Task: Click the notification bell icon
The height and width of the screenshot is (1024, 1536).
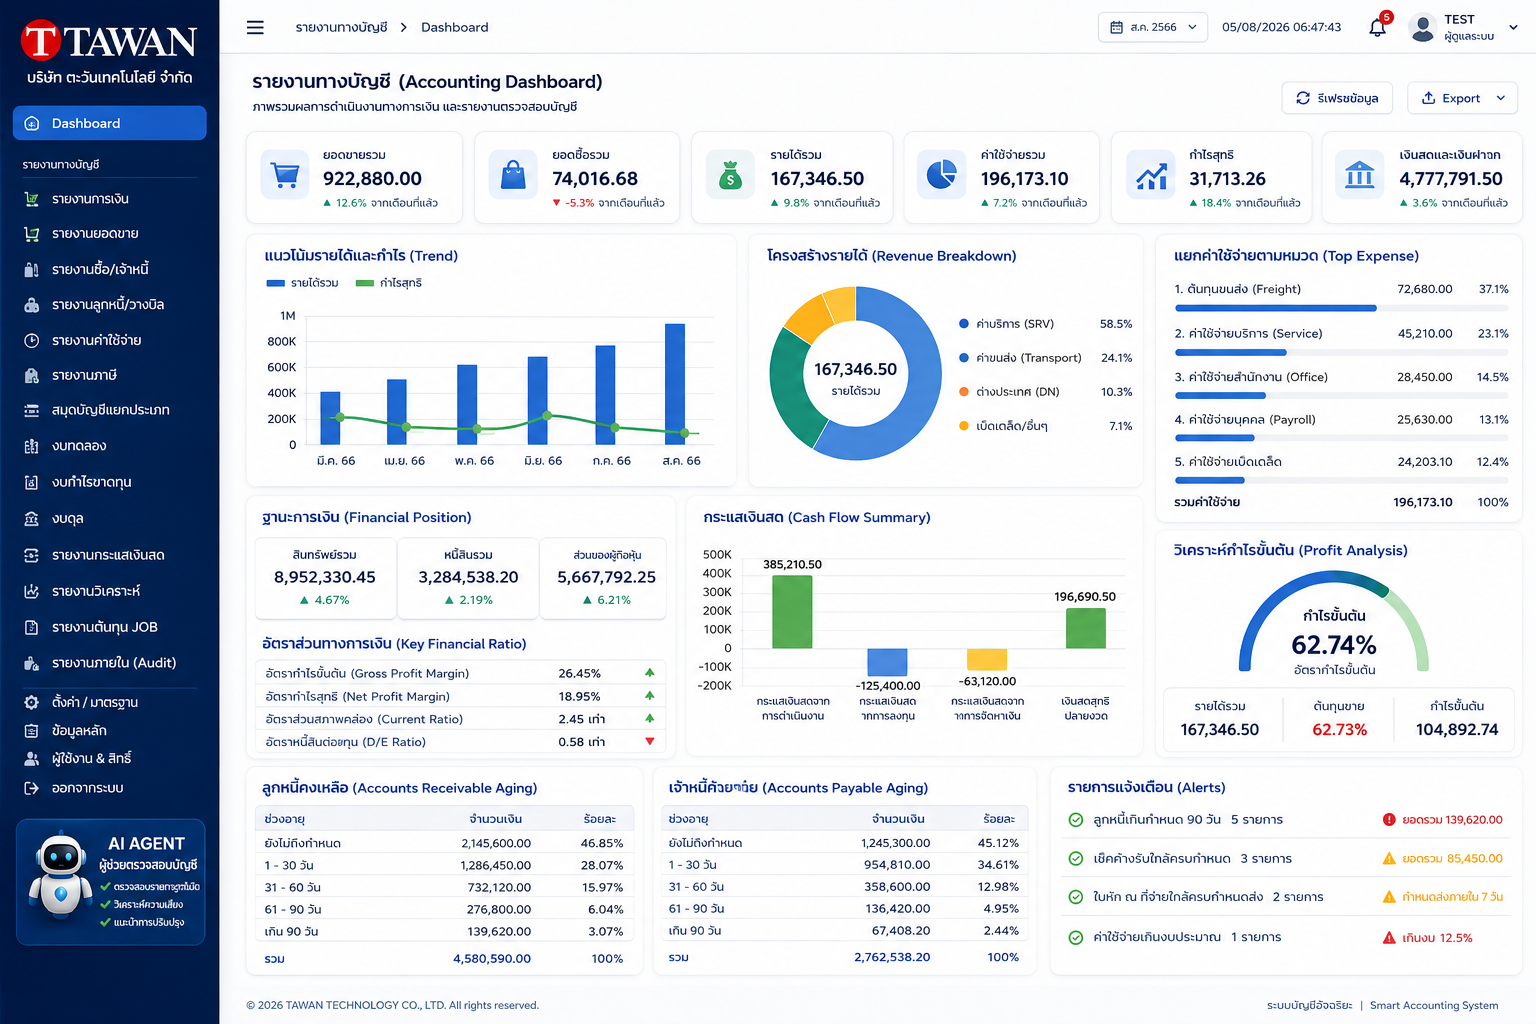Action: point(1378,27)
